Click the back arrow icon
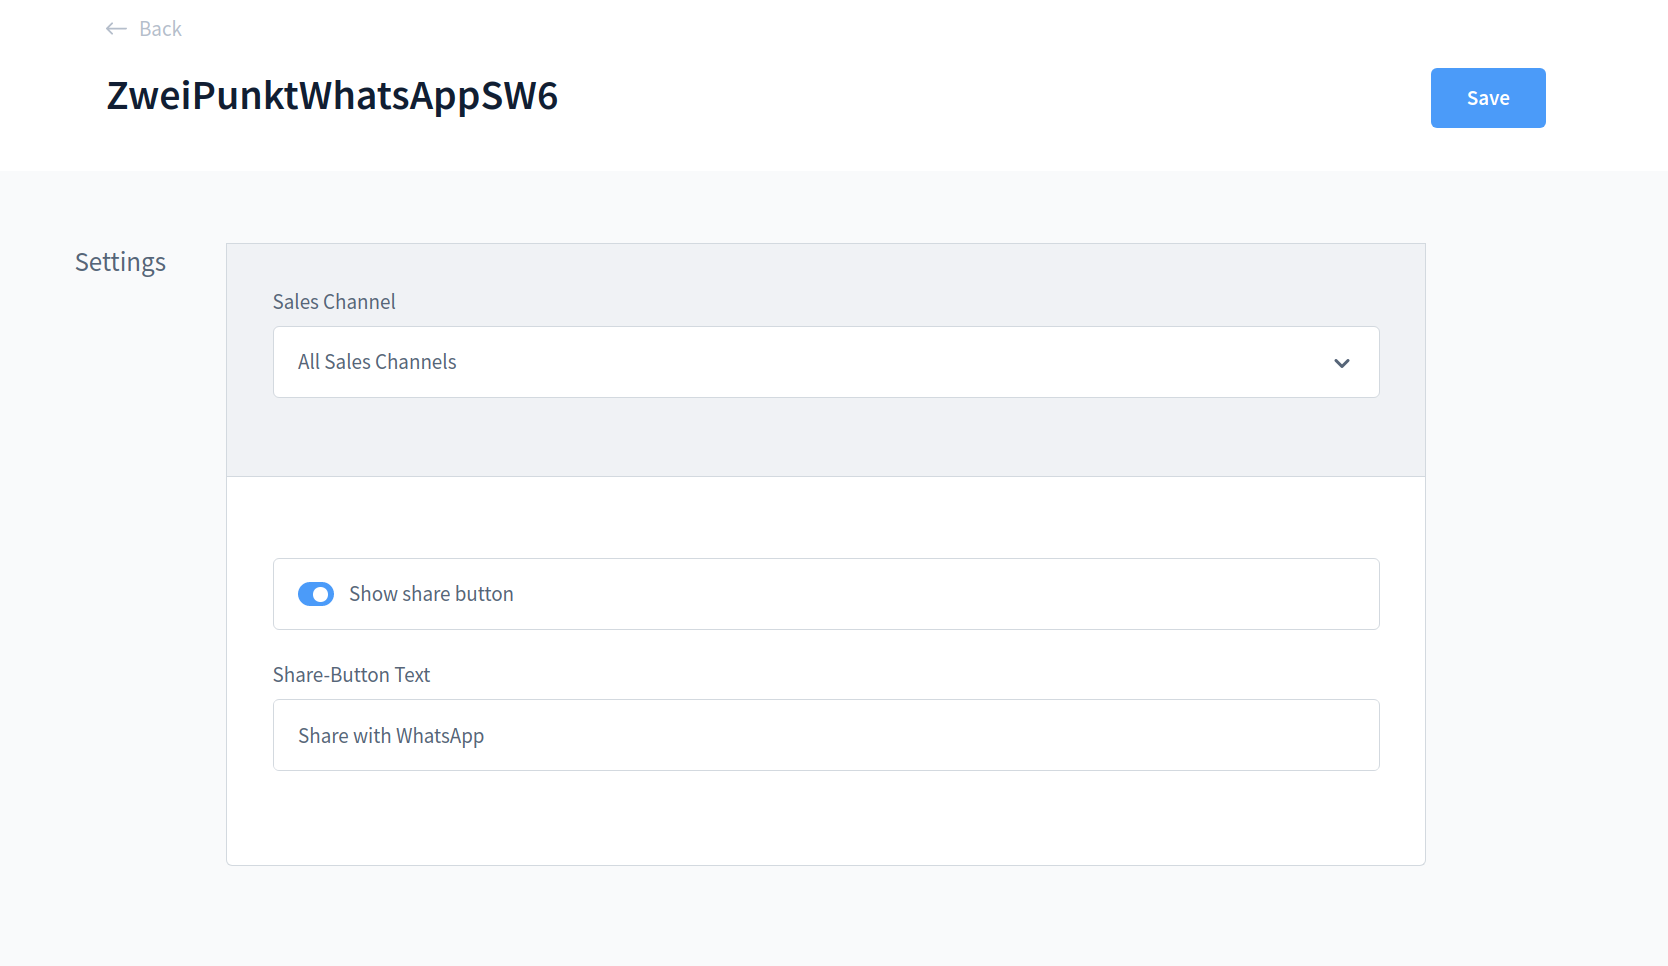Viewport: 1668px width, 966px height. click(x=116, y=29)
